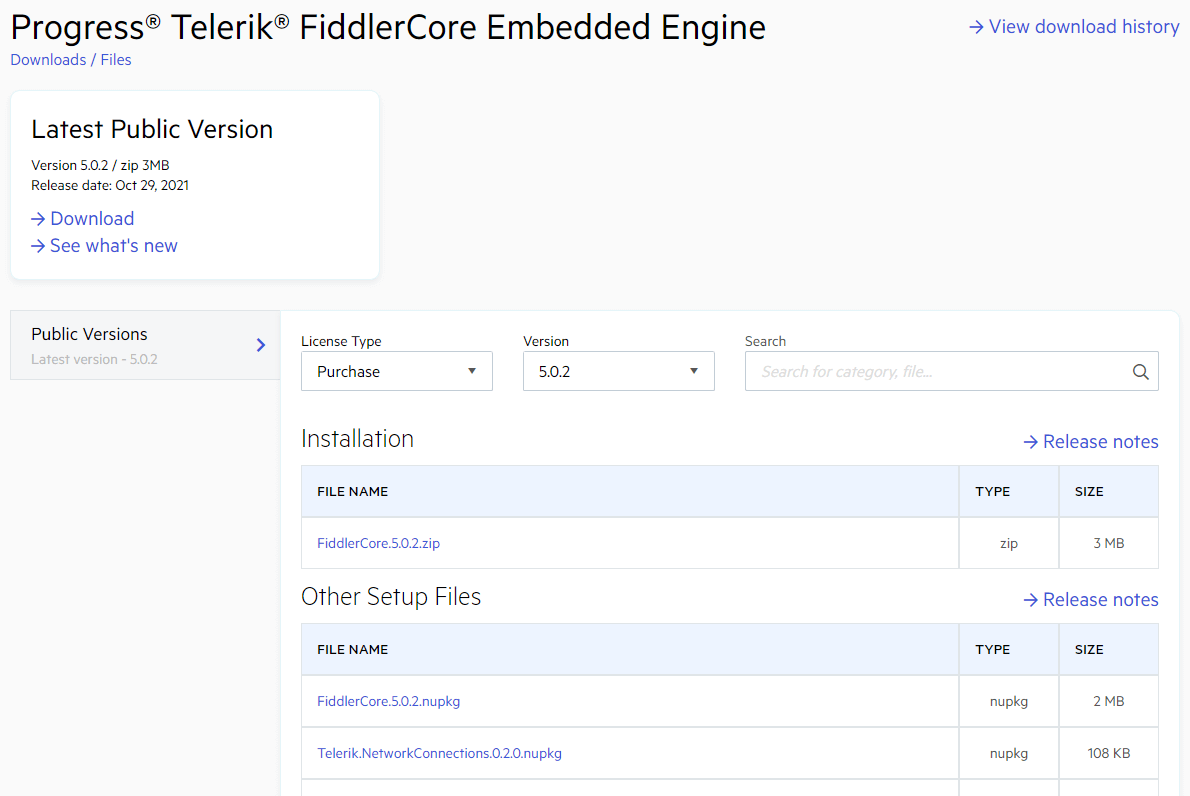Click the arrow icon beside Installation Release notes

coord(1029,441)
